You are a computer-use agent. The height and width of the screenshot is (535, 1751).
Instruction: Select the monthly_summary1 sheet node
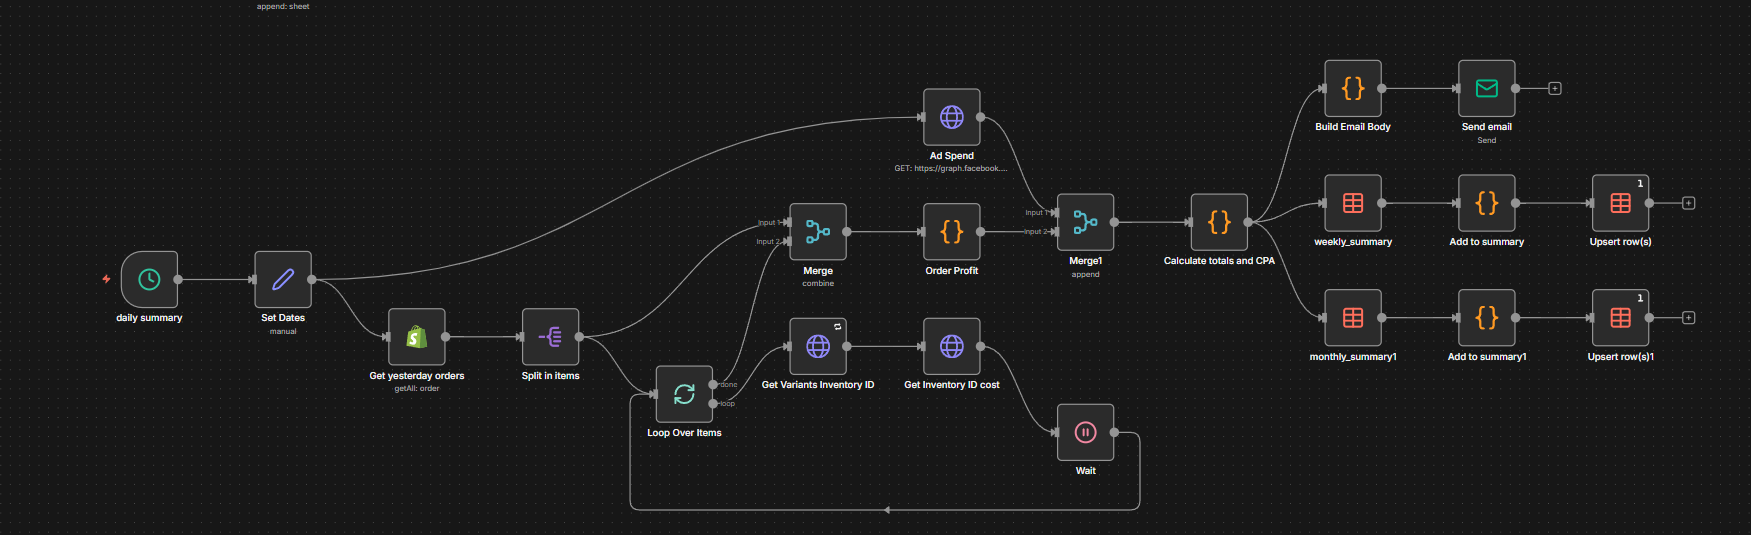click(1353, 318)
